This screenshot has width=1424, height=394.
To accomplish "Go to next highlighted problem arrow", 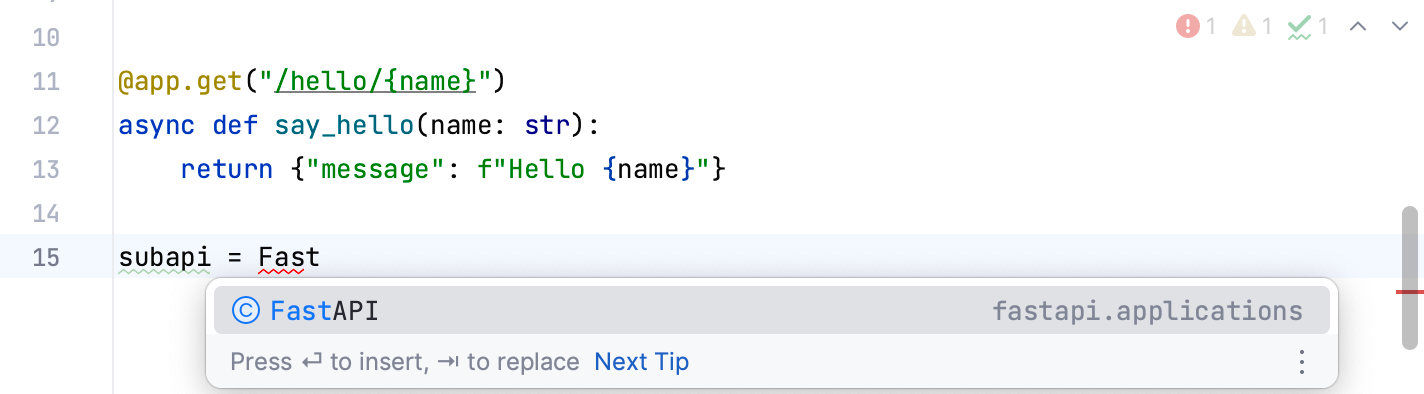I will click(x=1400, y=27).
